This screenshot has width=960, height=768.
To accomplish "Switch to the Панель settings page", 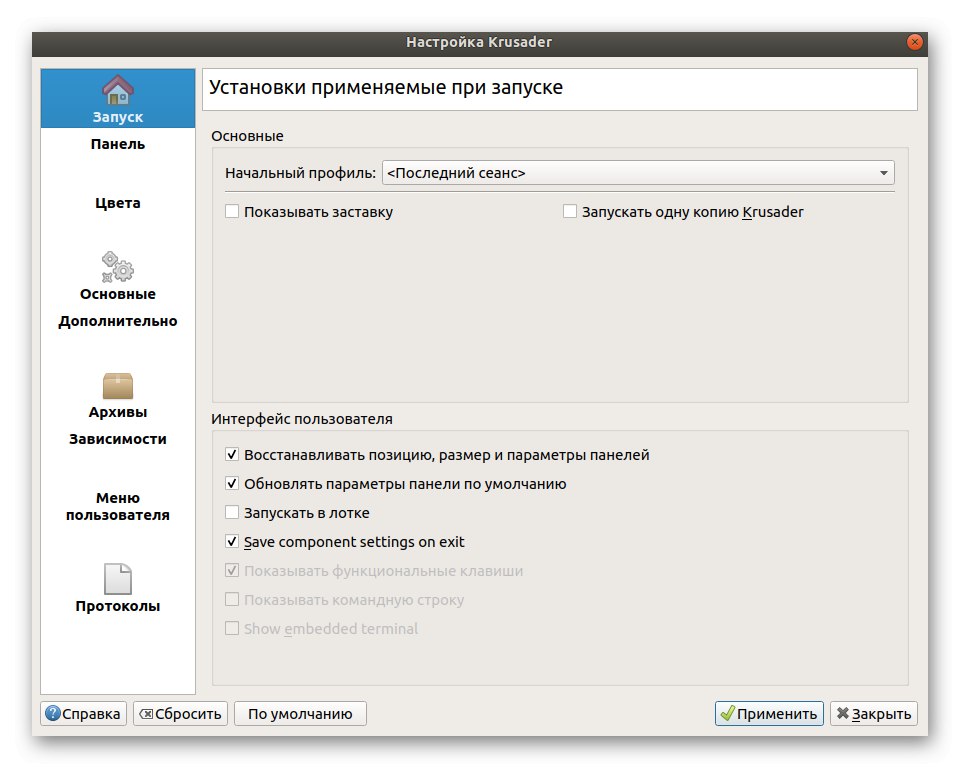I will click(118, 144).
